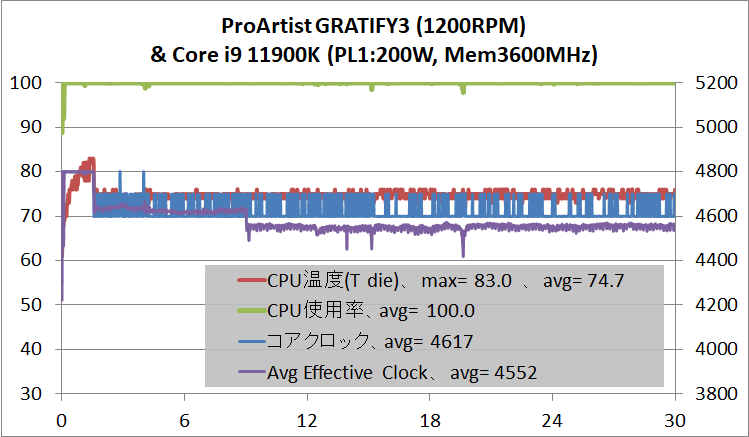749x437 pixels.
Task: Click the left axis label '40'
Action: click(31, 349)
